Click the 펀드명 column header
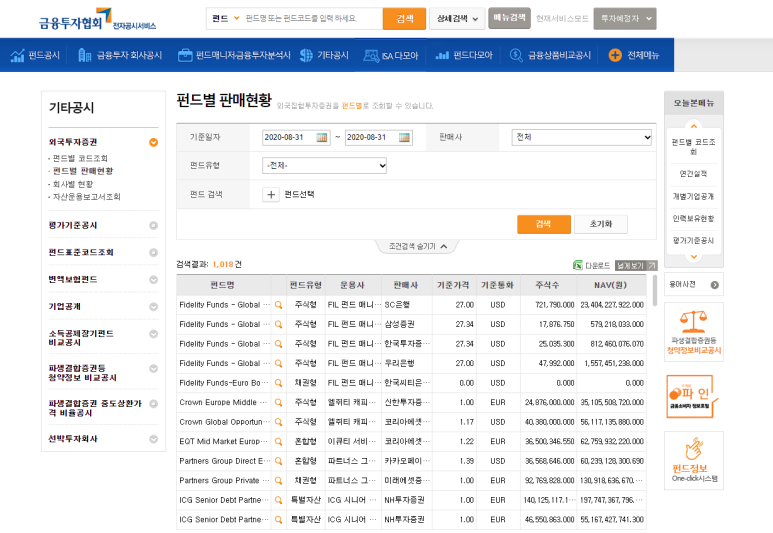This screenshot has height=533, width=773. click(x=223, y=285)
